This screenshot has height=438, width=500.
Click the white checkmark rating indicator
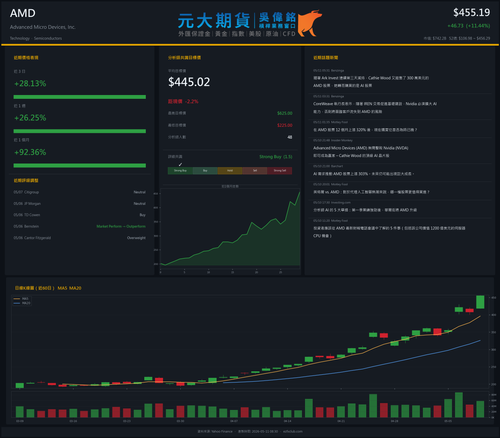[180, 164]
